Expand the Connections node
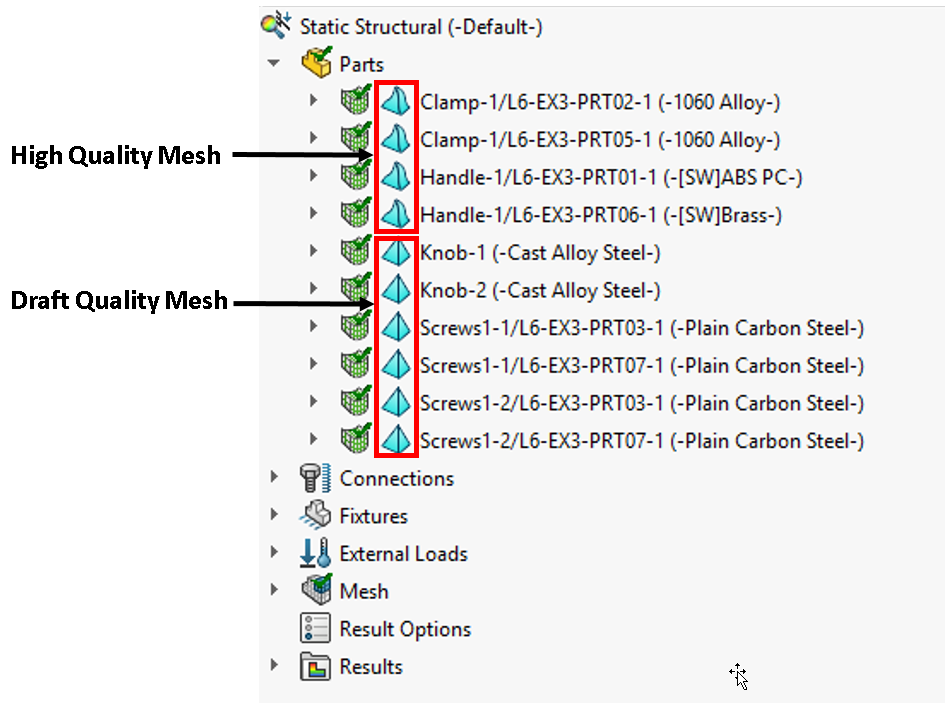The width and height of the screenshot is (952, 707). [x=275, y=478]
